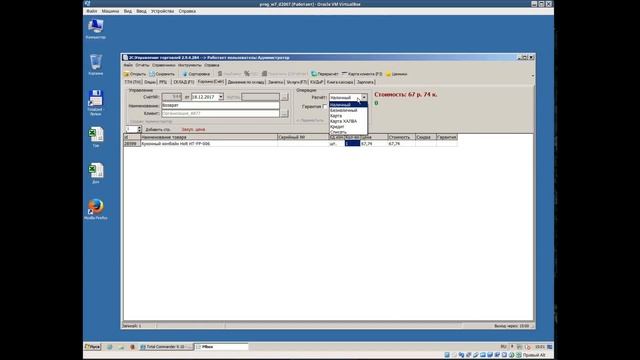Click the browse button beside Клиент field
This screenshot has width=640, height=360.
pyautogui.click(x=284, y=113)
